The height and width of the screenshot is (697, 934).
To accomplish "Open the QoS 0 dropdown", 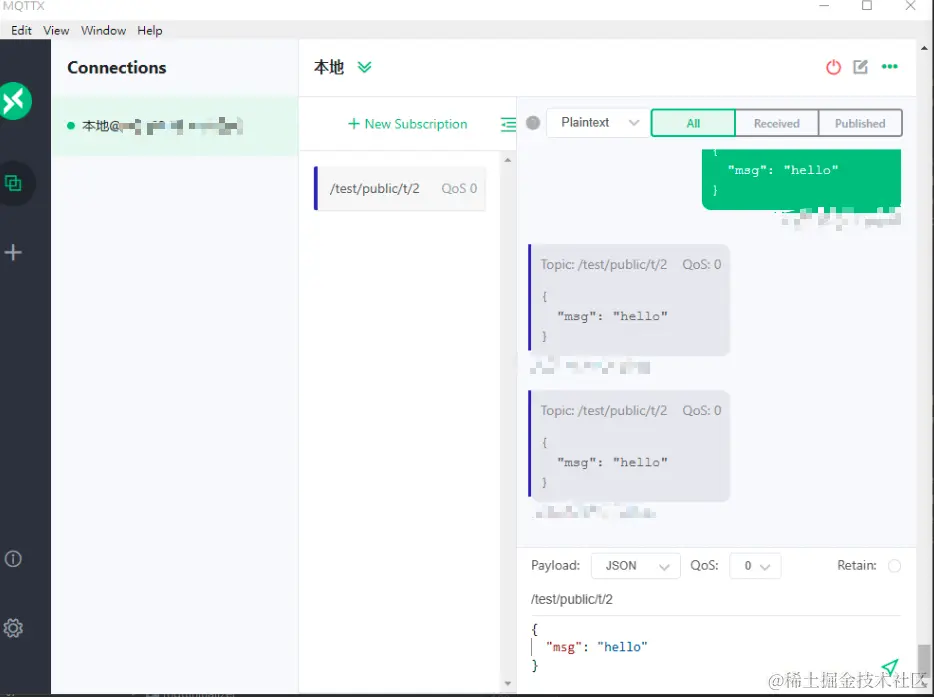I will (x=755, y=566).
